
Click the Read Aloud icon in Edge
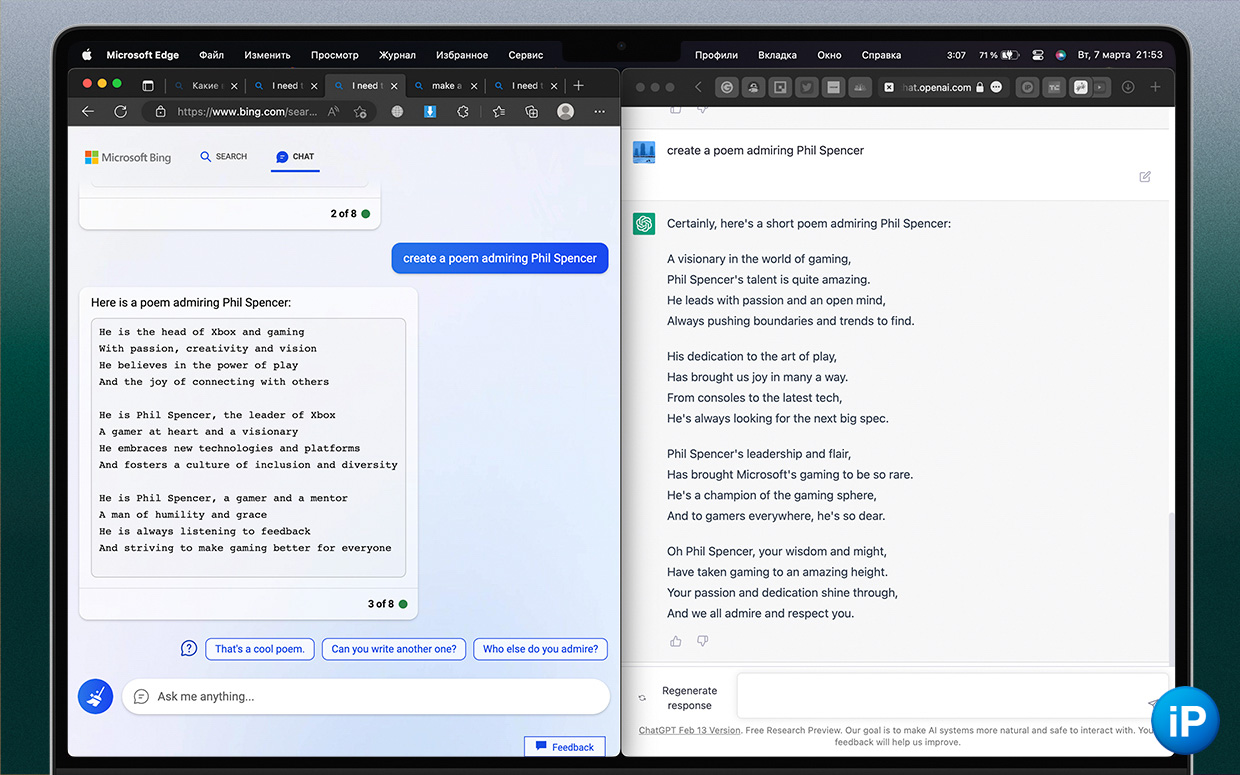pos(333,112)
